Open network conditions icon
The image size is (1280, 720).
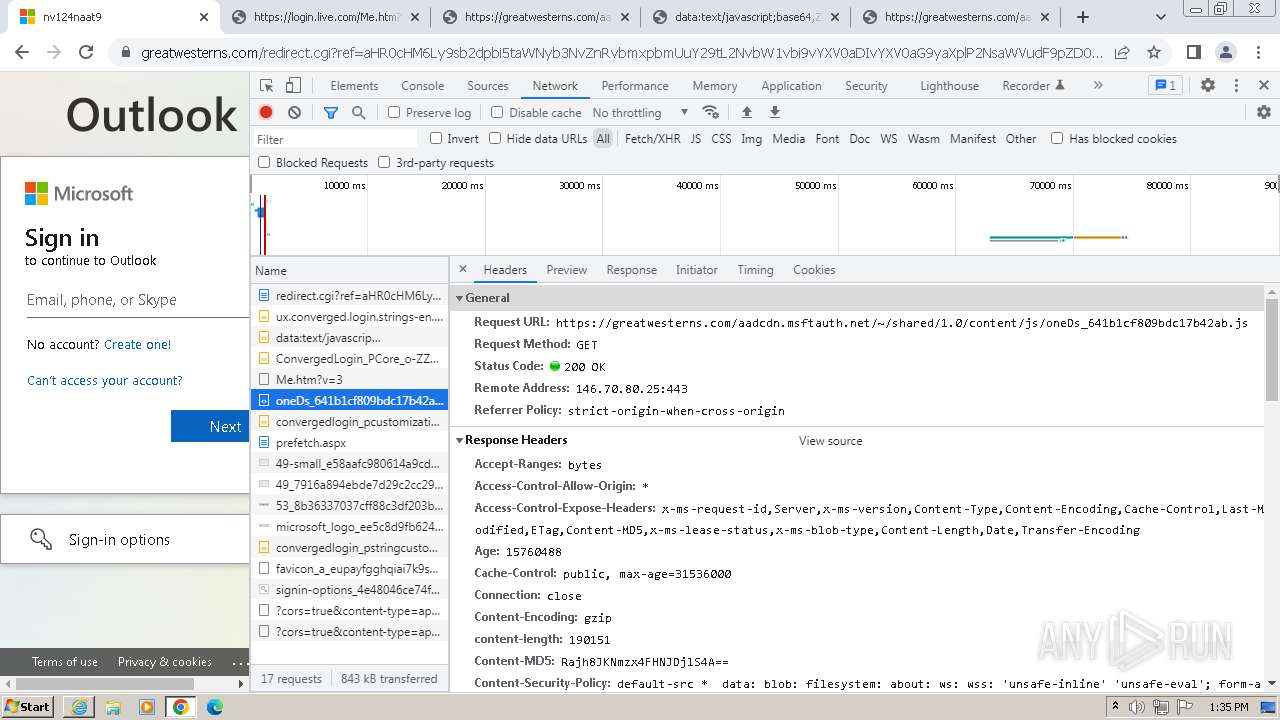[711, 113]
